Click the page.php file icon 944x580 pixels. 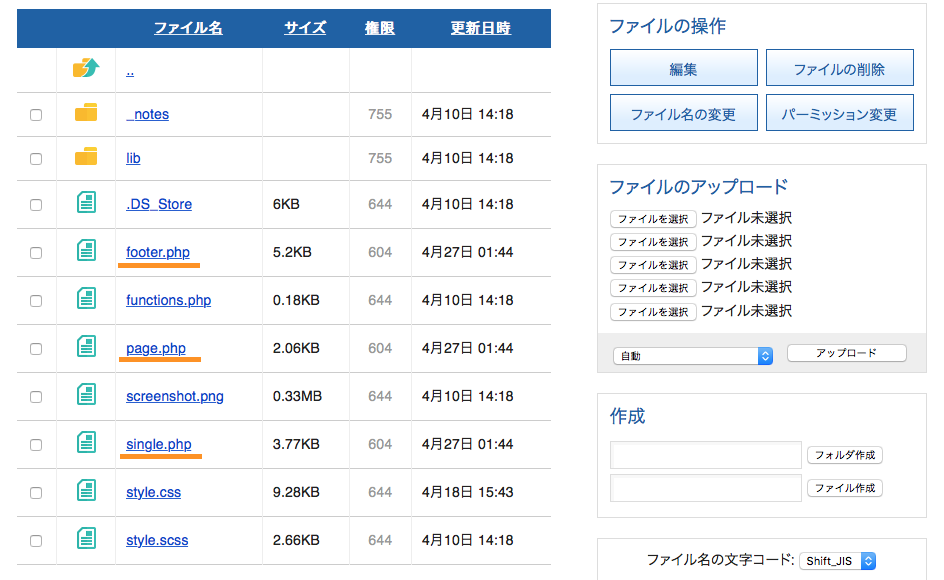(86, 346)
